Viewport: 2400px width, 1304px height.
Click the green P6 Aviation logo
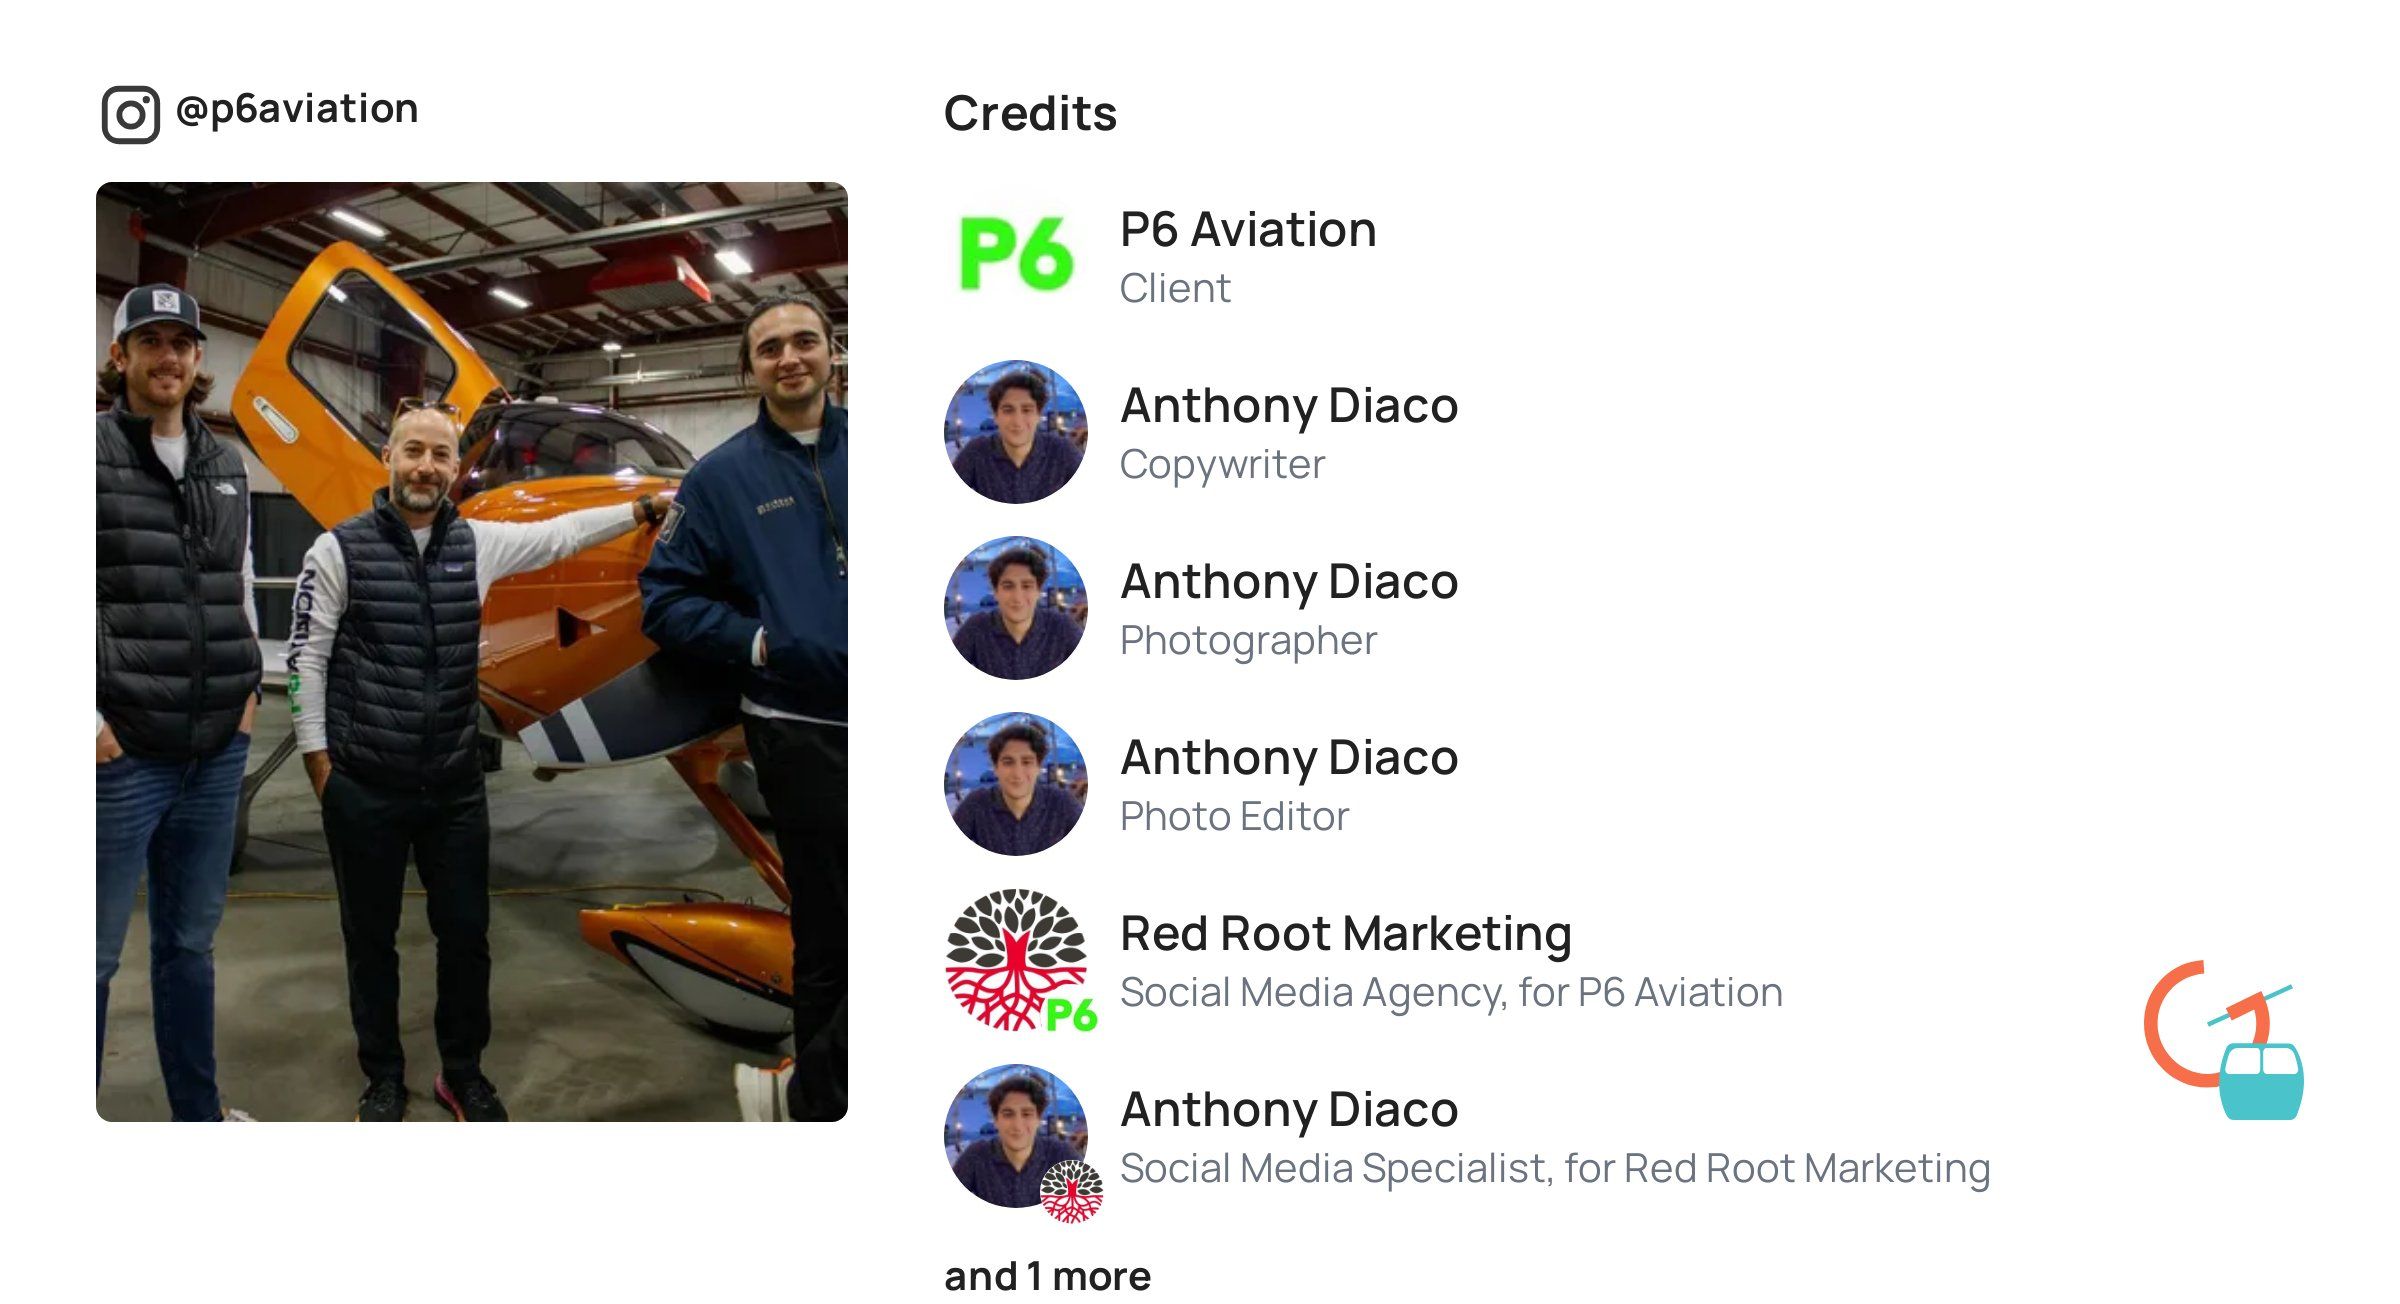(x=1016, y=255)
